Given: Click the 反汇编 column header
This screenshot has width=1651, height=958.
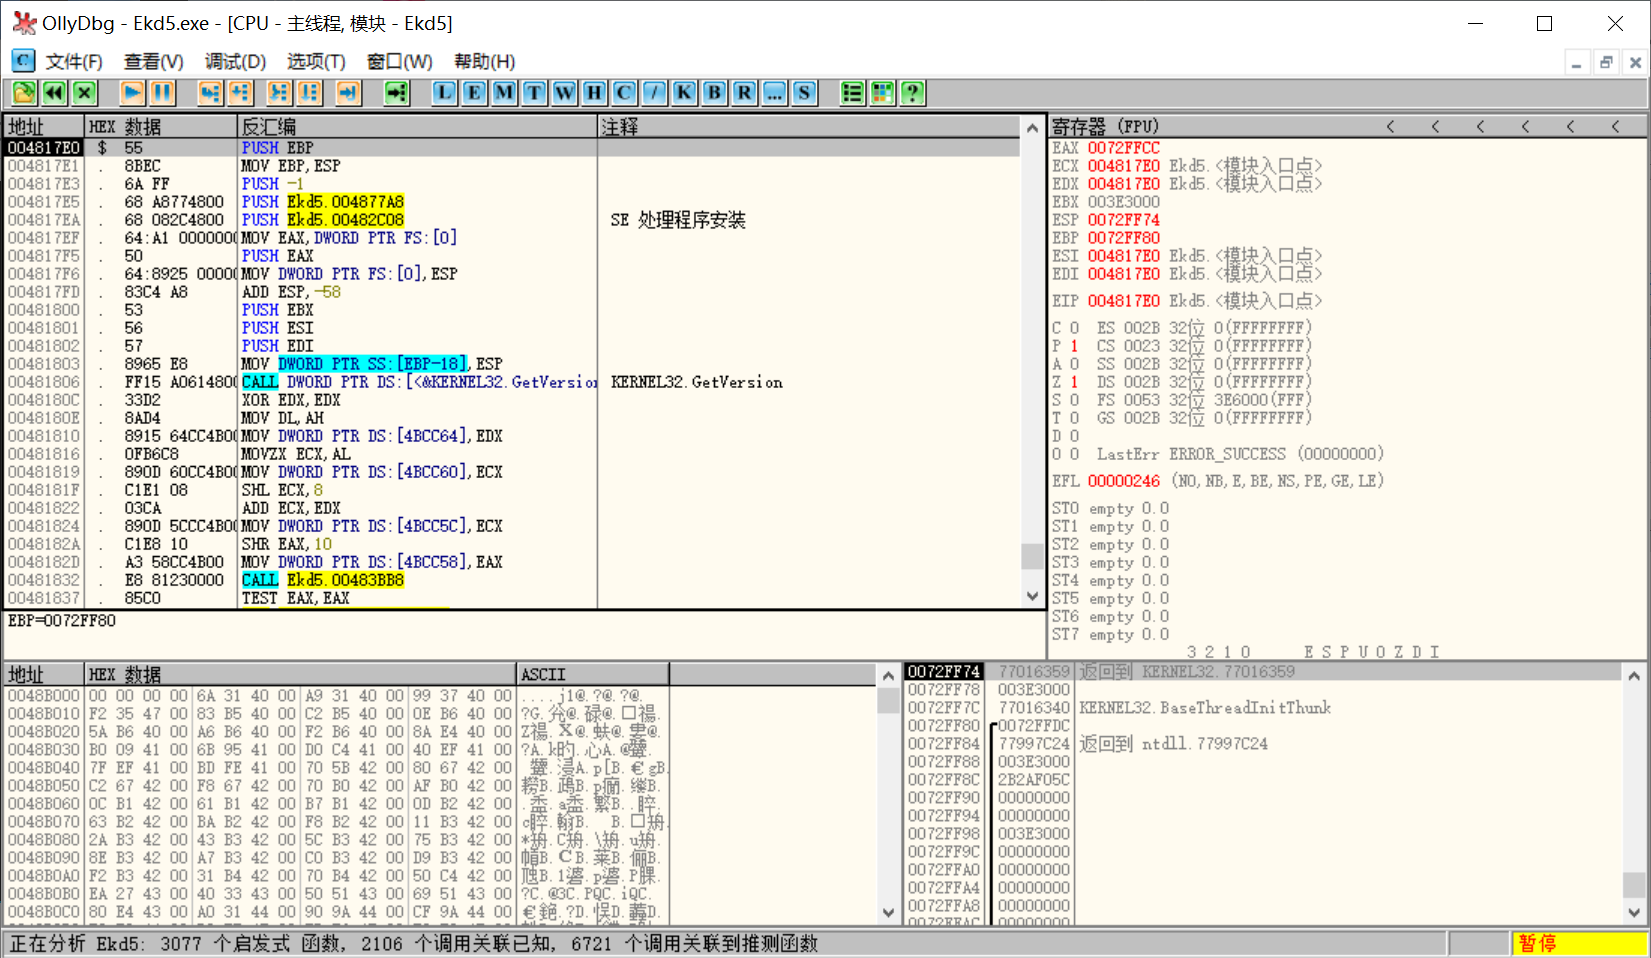Looking at the screenshot, I should tap(417, 126).
